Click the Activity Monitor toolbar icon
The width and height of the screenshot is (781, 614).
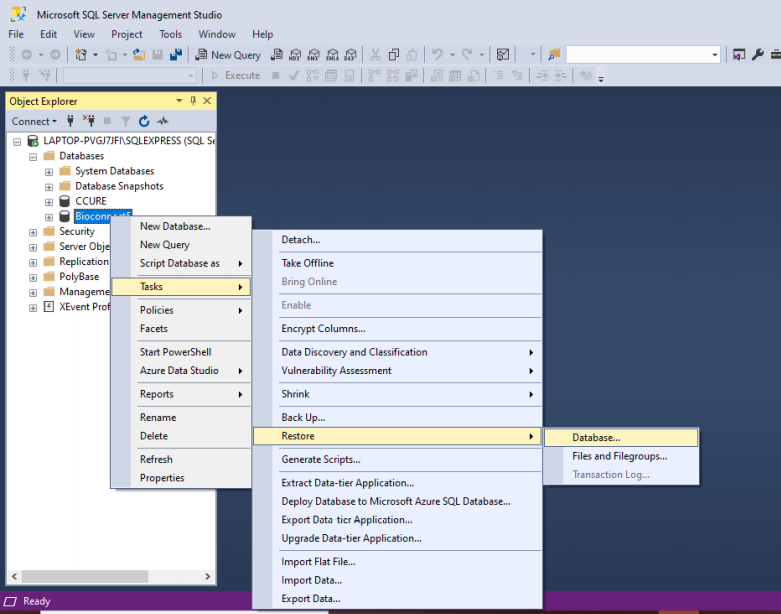[x=503, y=55]
